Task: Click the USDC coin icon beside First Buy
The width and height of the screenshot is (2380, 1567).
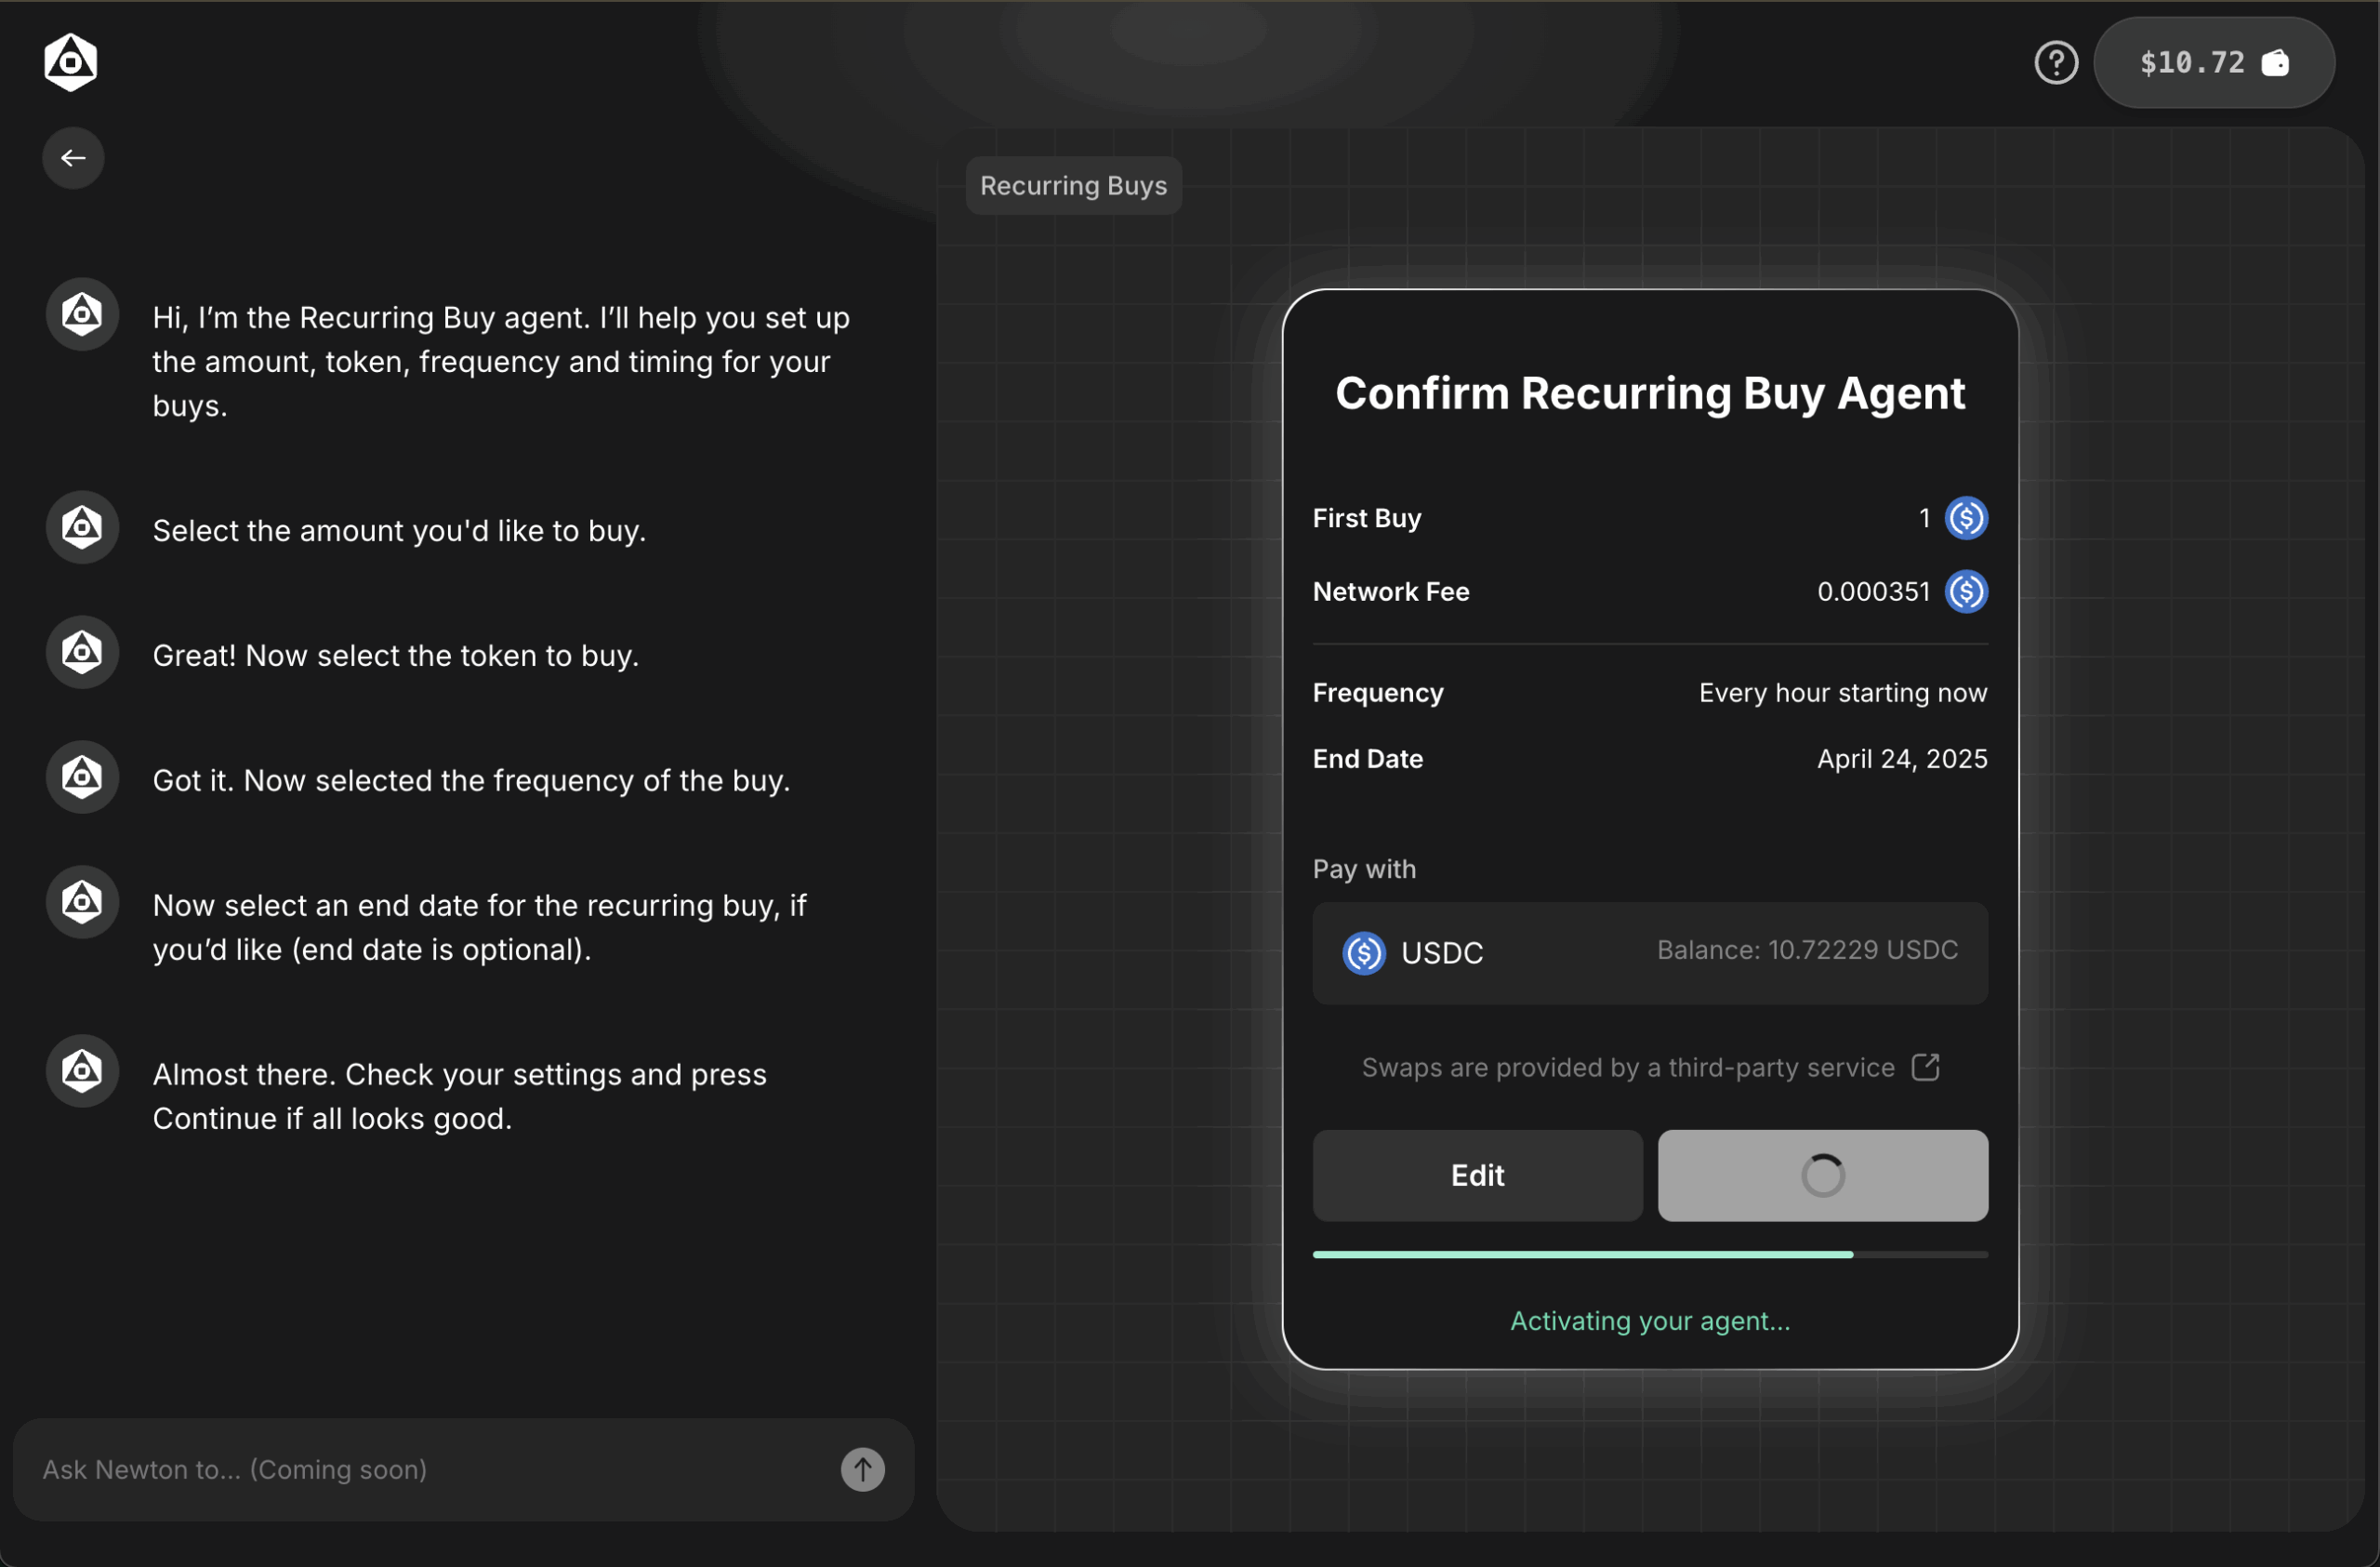Action: click(x=1965, y=518)
